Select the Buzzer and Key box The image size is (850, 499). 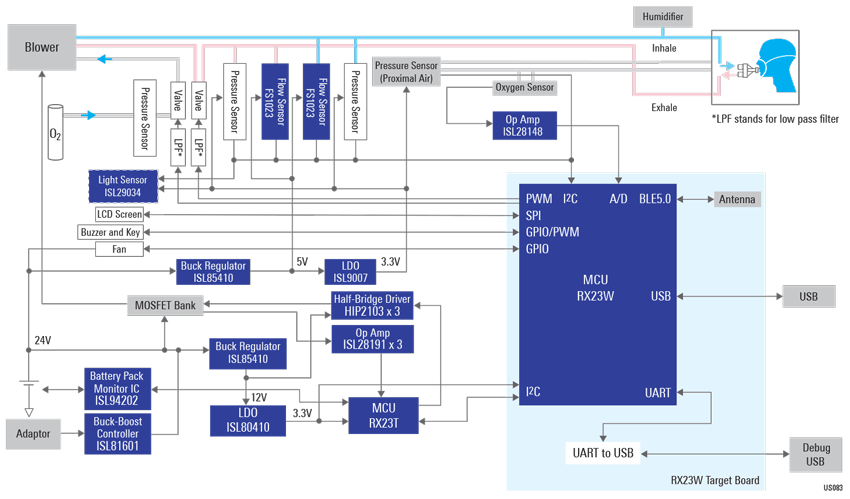(x=111, y=232)
